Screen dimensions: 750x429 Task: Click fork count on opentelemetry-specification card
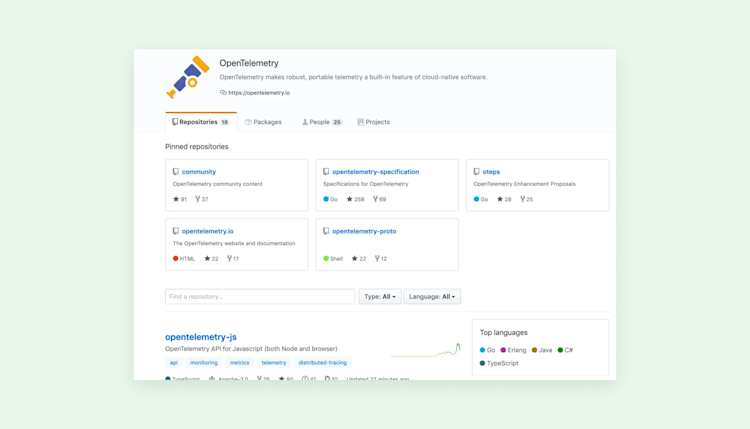point(380,199)
